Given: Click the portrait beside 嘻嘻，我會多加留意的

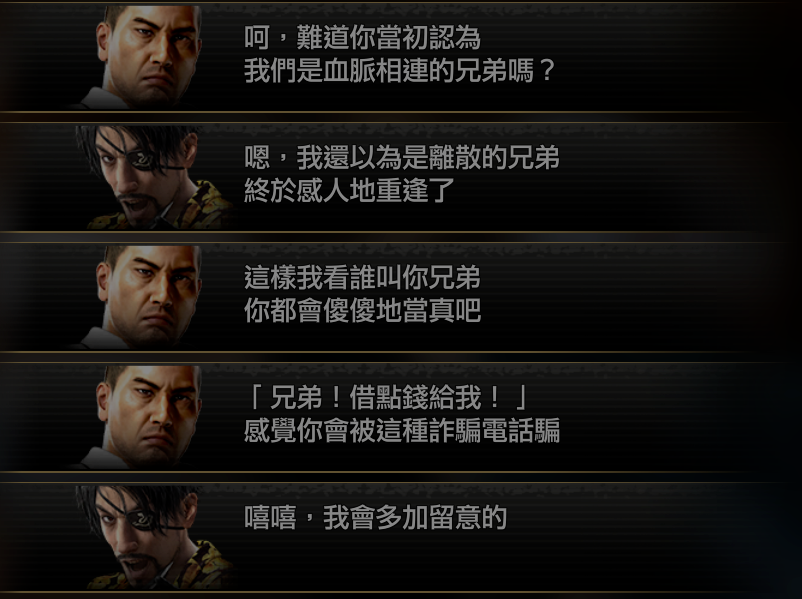Looking at the screenshot, I should pyautogui.click(x=153, y=538).
